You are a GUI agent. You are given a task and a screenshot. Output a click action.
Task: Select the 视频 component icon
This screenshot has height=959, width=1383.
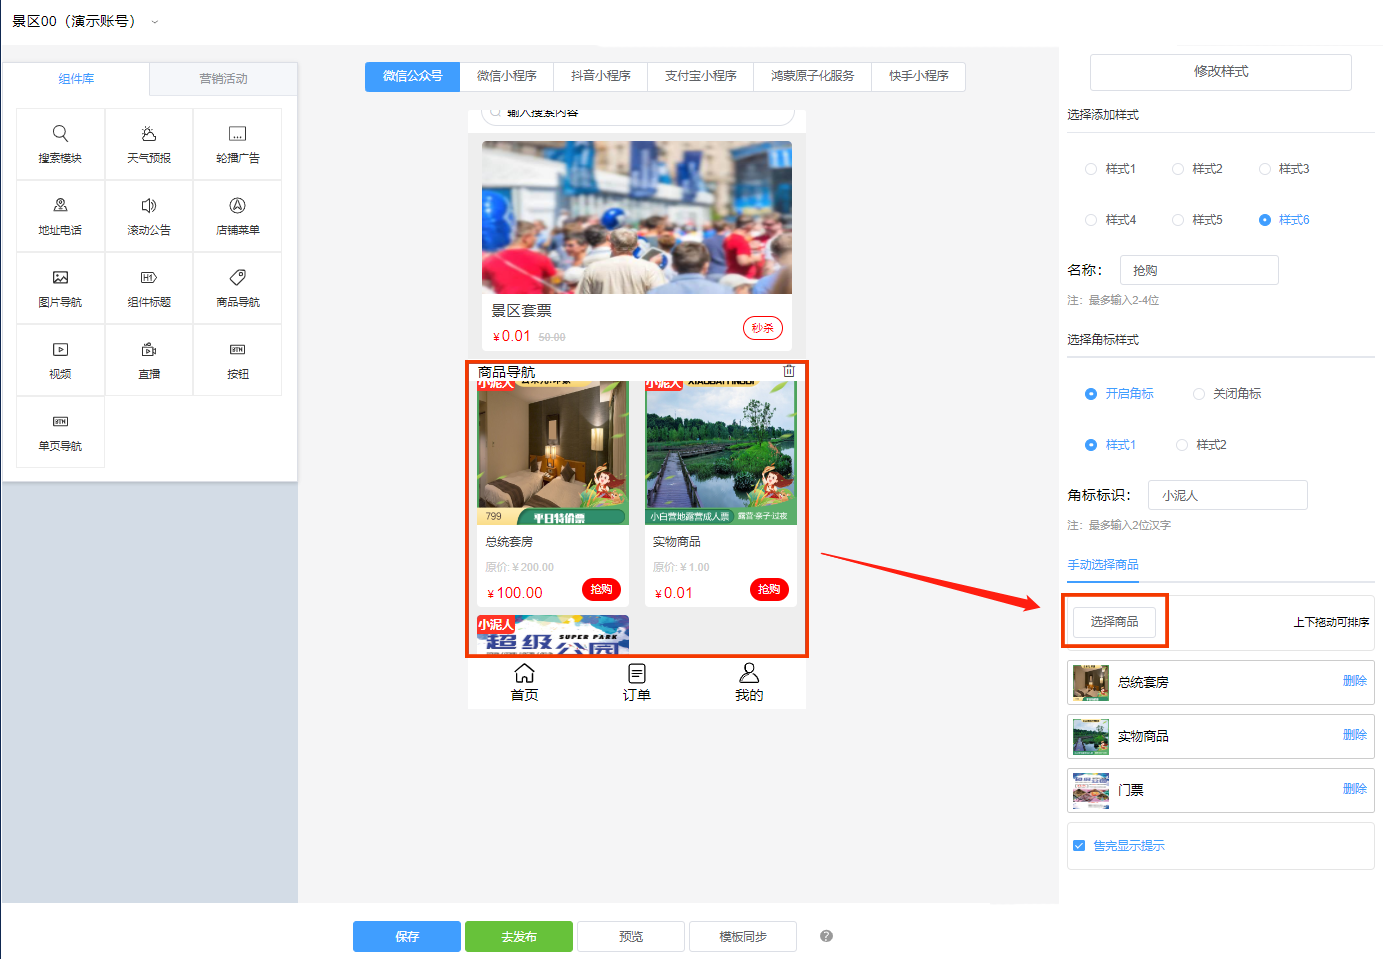[x=60, y=359]
